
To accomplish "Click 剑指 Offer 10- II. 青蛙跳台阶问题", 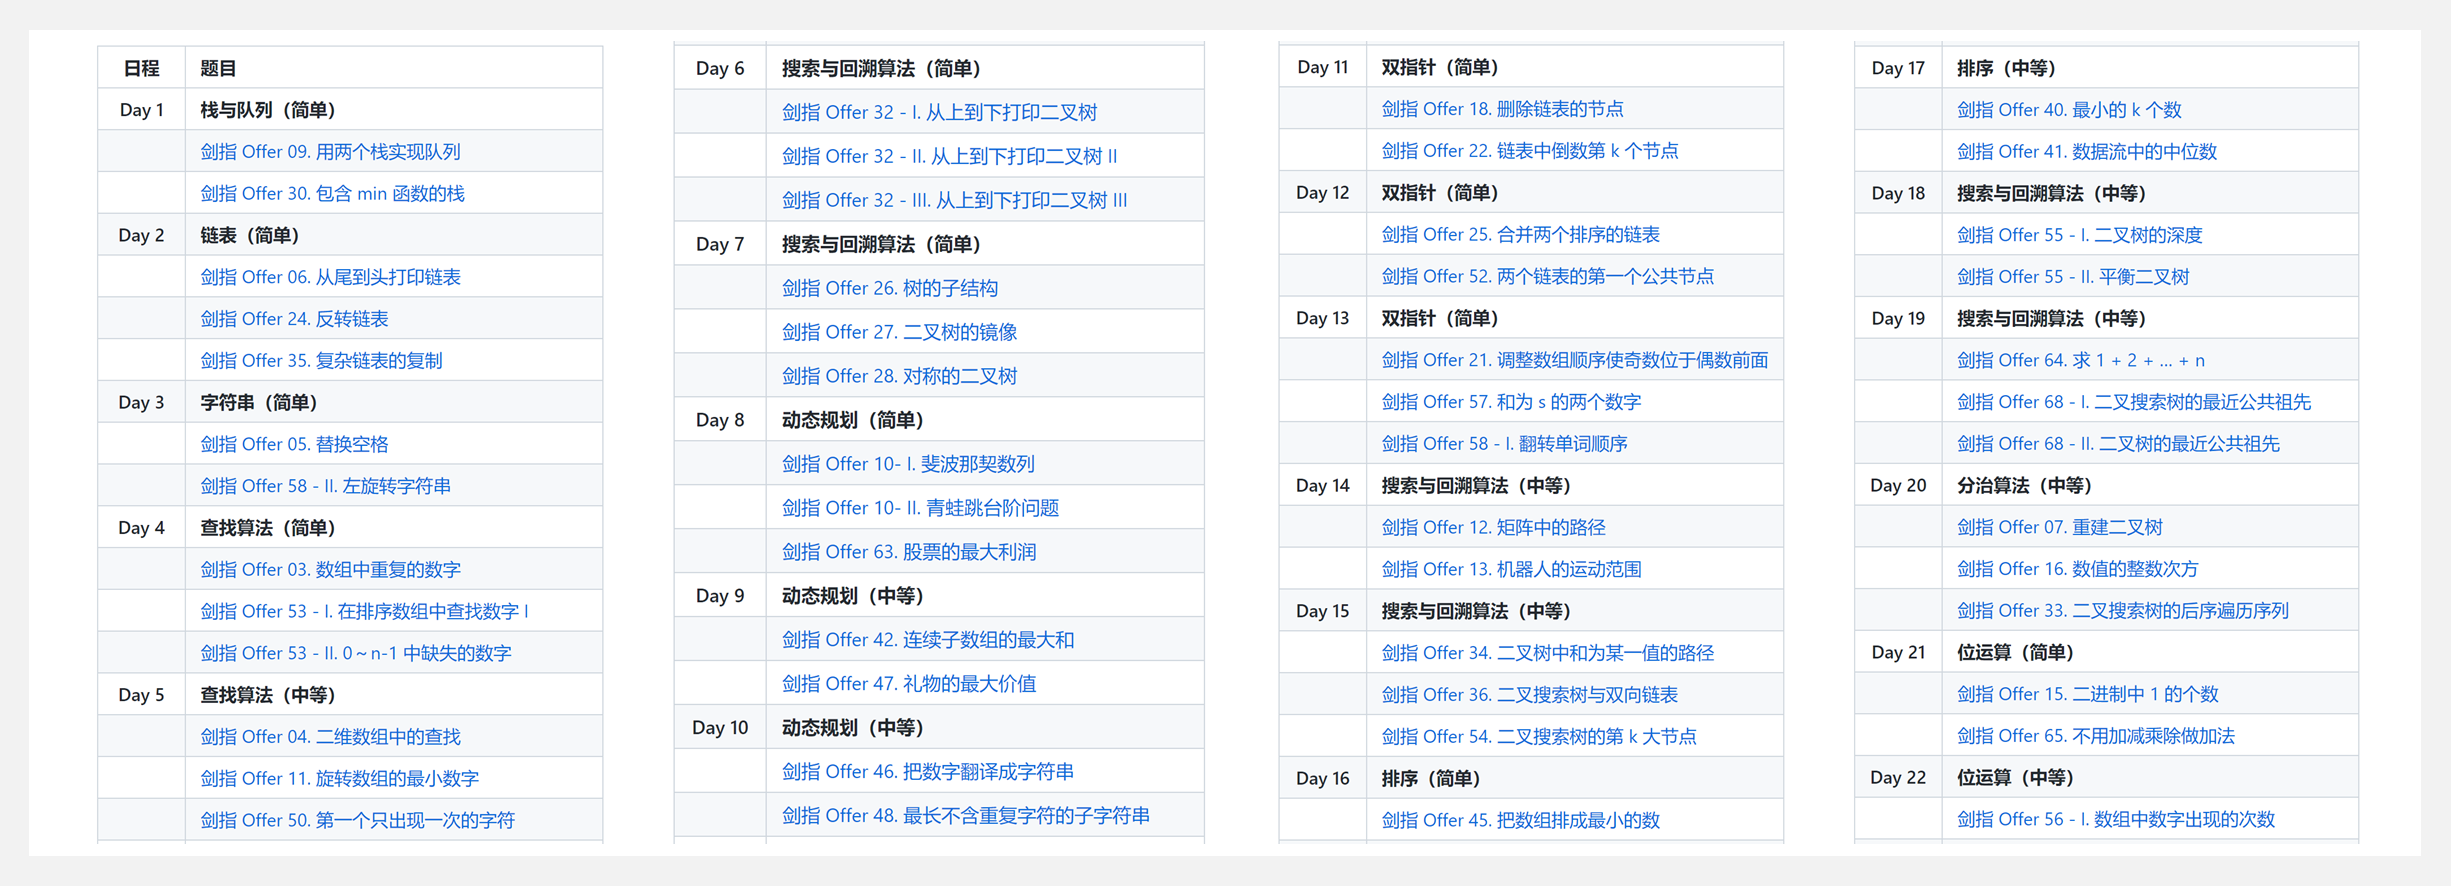I will (x=920, y=508).
